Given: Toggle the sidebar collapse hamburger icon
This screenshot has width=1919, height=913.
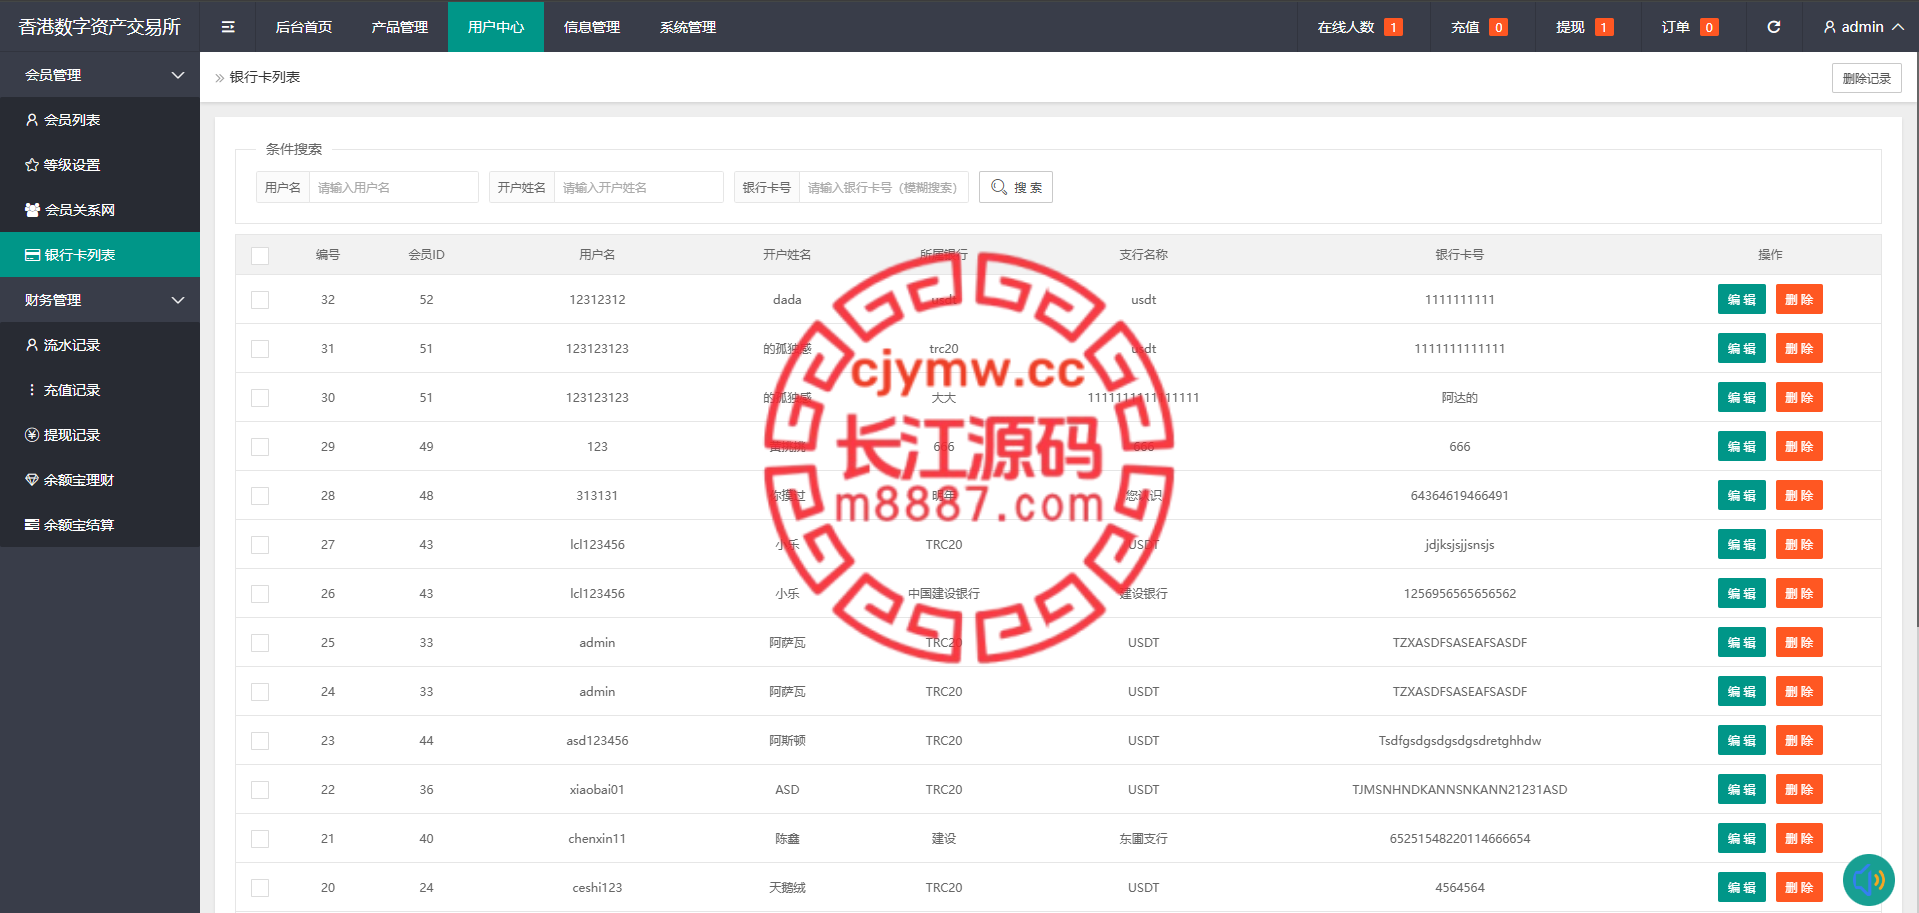Looking at the screenshot, I should 228,27.
